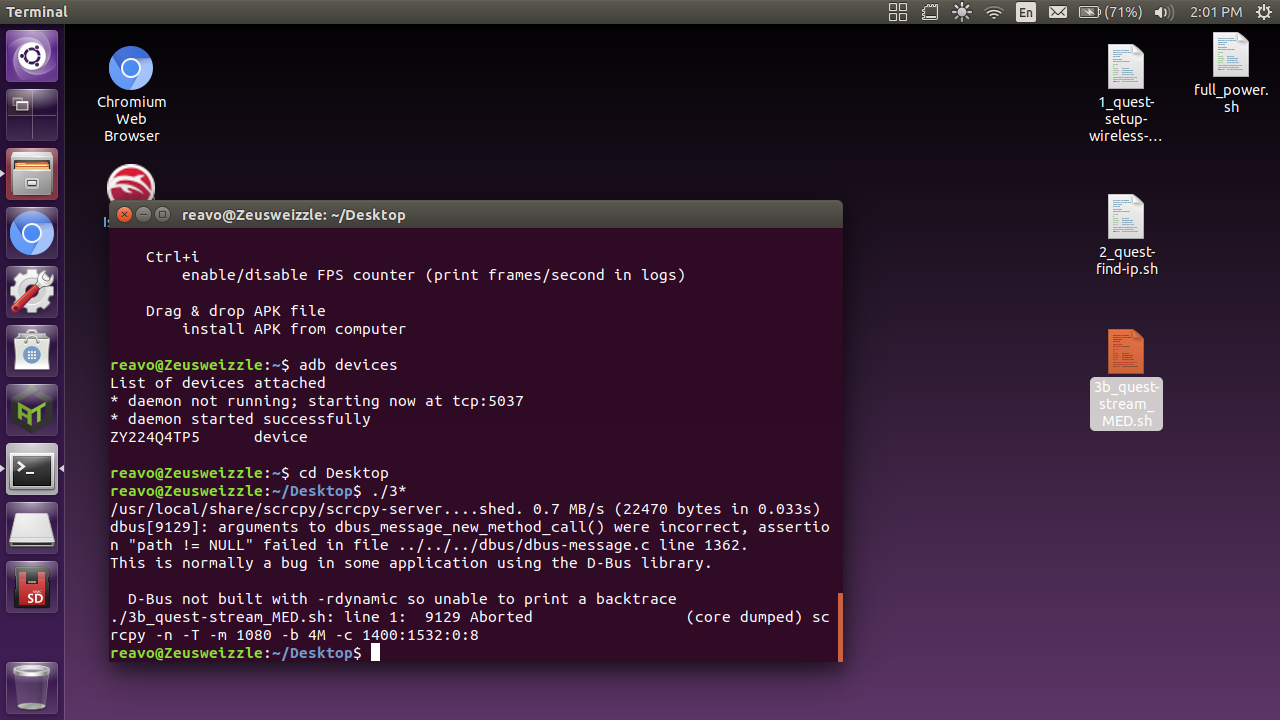Launch the green M application from the launcher
The height and width of the screenshot is (720, 1280).
pos(31,410)
